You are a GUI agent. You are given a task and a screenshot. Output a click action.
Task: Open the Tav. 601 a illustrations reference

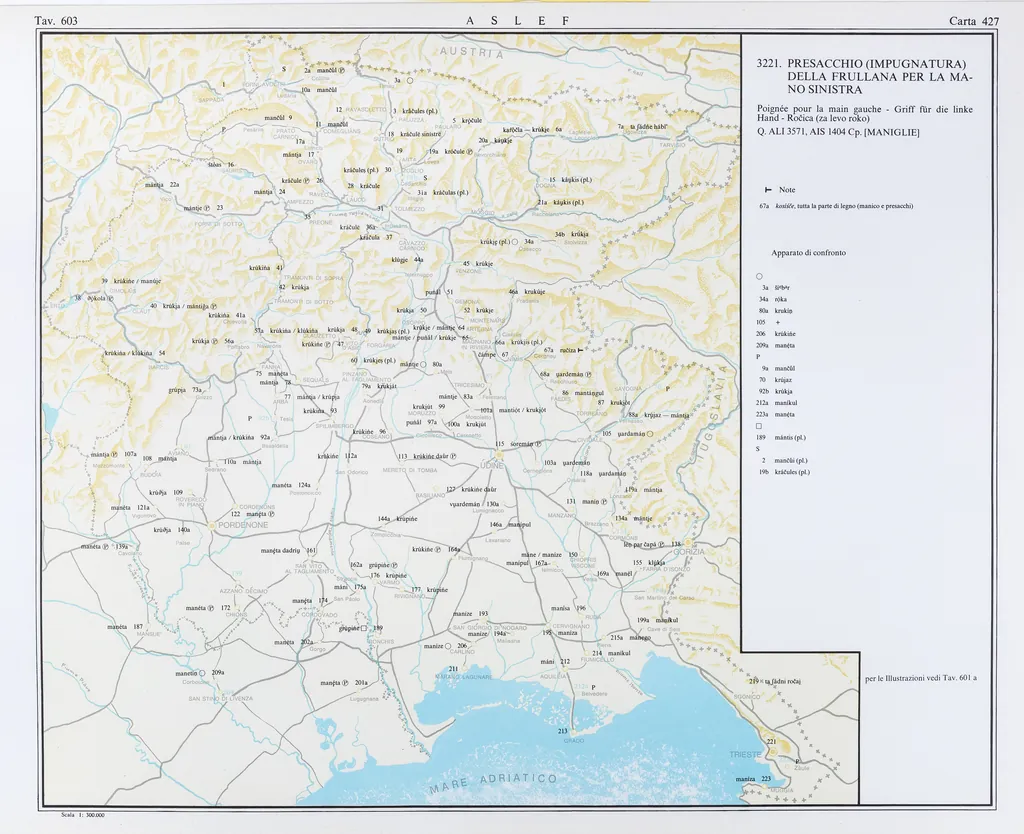[920, 680]
